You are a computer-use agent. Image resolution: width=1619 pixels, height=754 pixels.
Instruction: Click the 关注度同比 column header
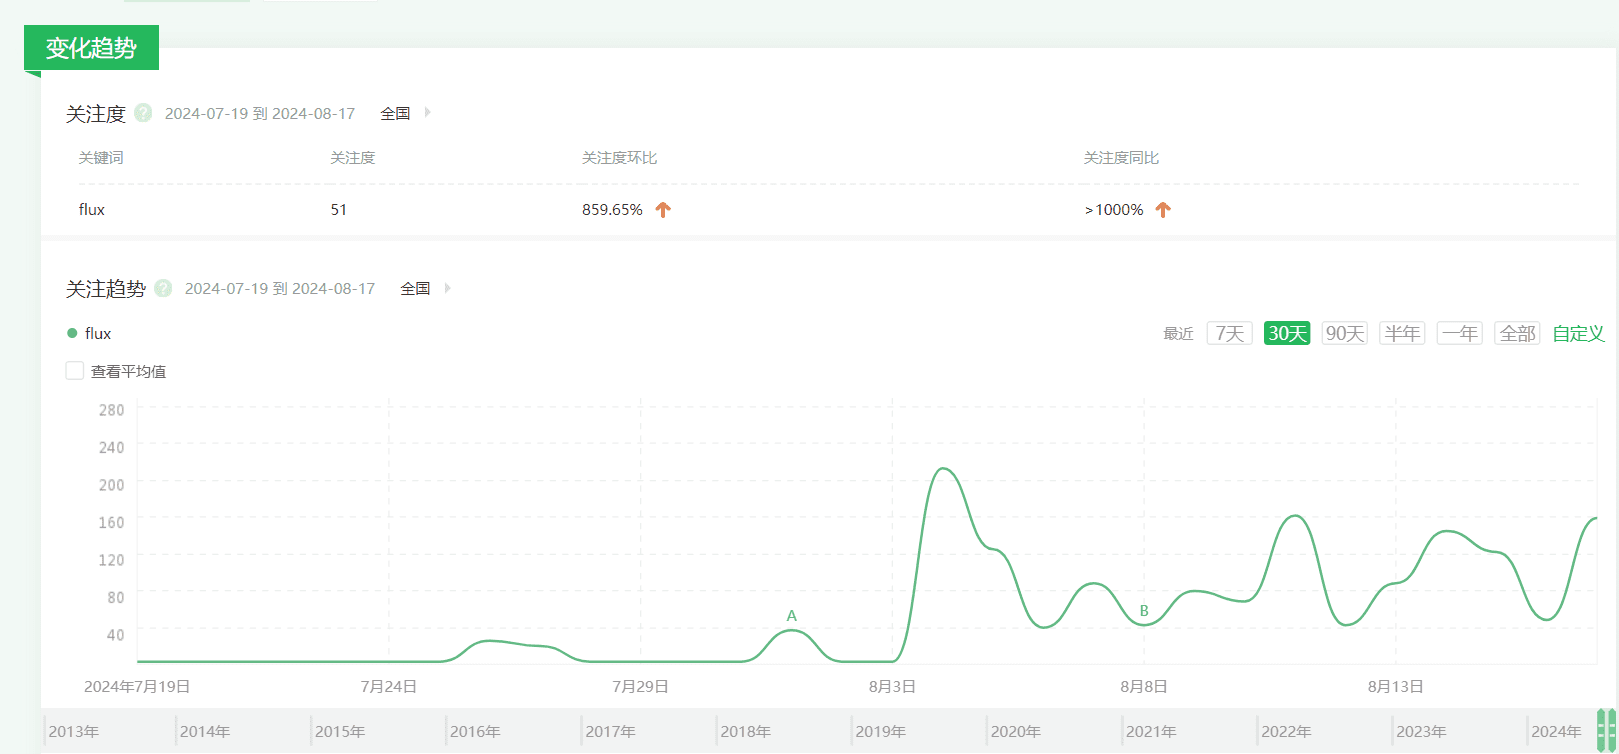[x=1122, y=158]
